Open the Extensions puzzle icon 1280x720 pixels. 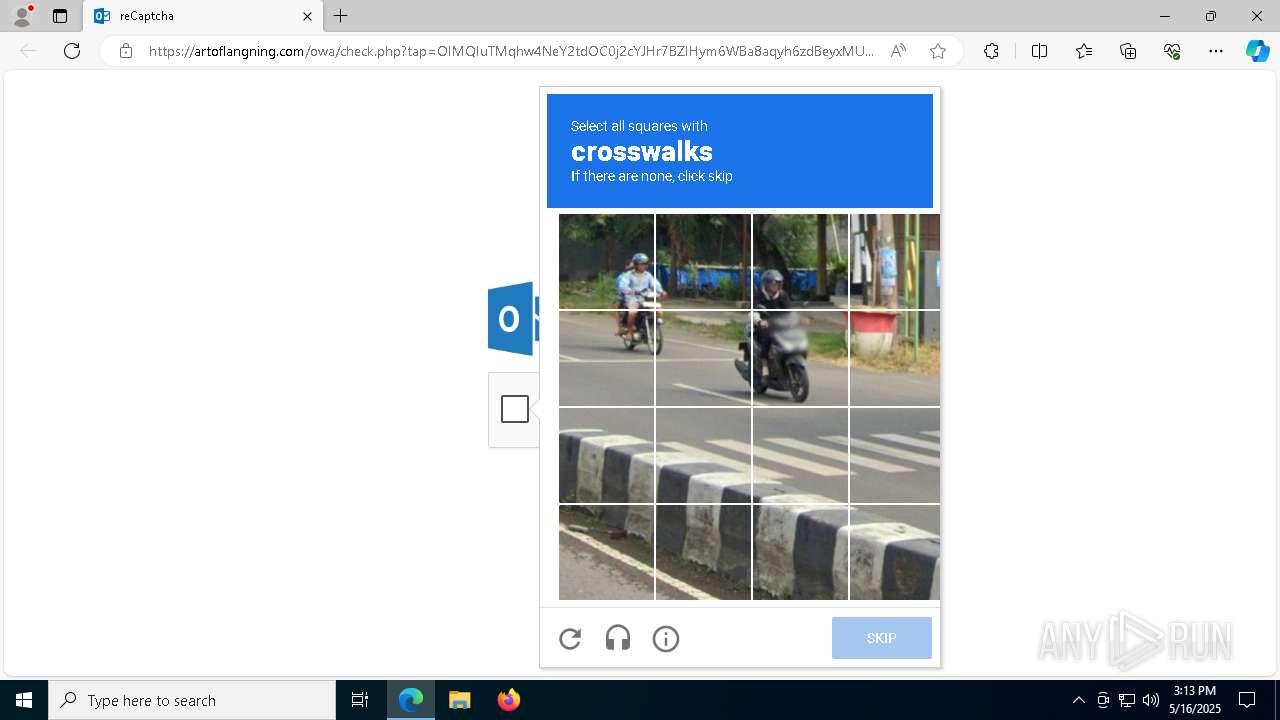[x=991, y=51]
